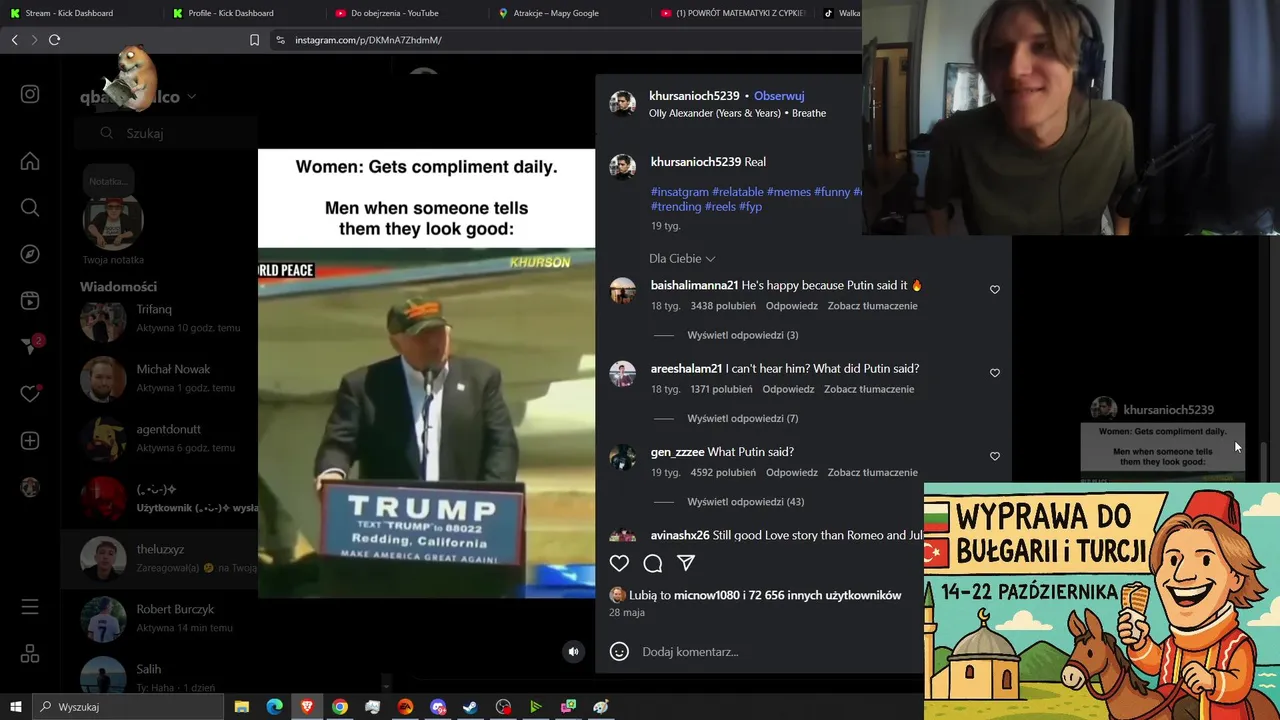The image size is (1280, 720).
Task: Open the Meta apps grid icon
Action: (30, 654)
